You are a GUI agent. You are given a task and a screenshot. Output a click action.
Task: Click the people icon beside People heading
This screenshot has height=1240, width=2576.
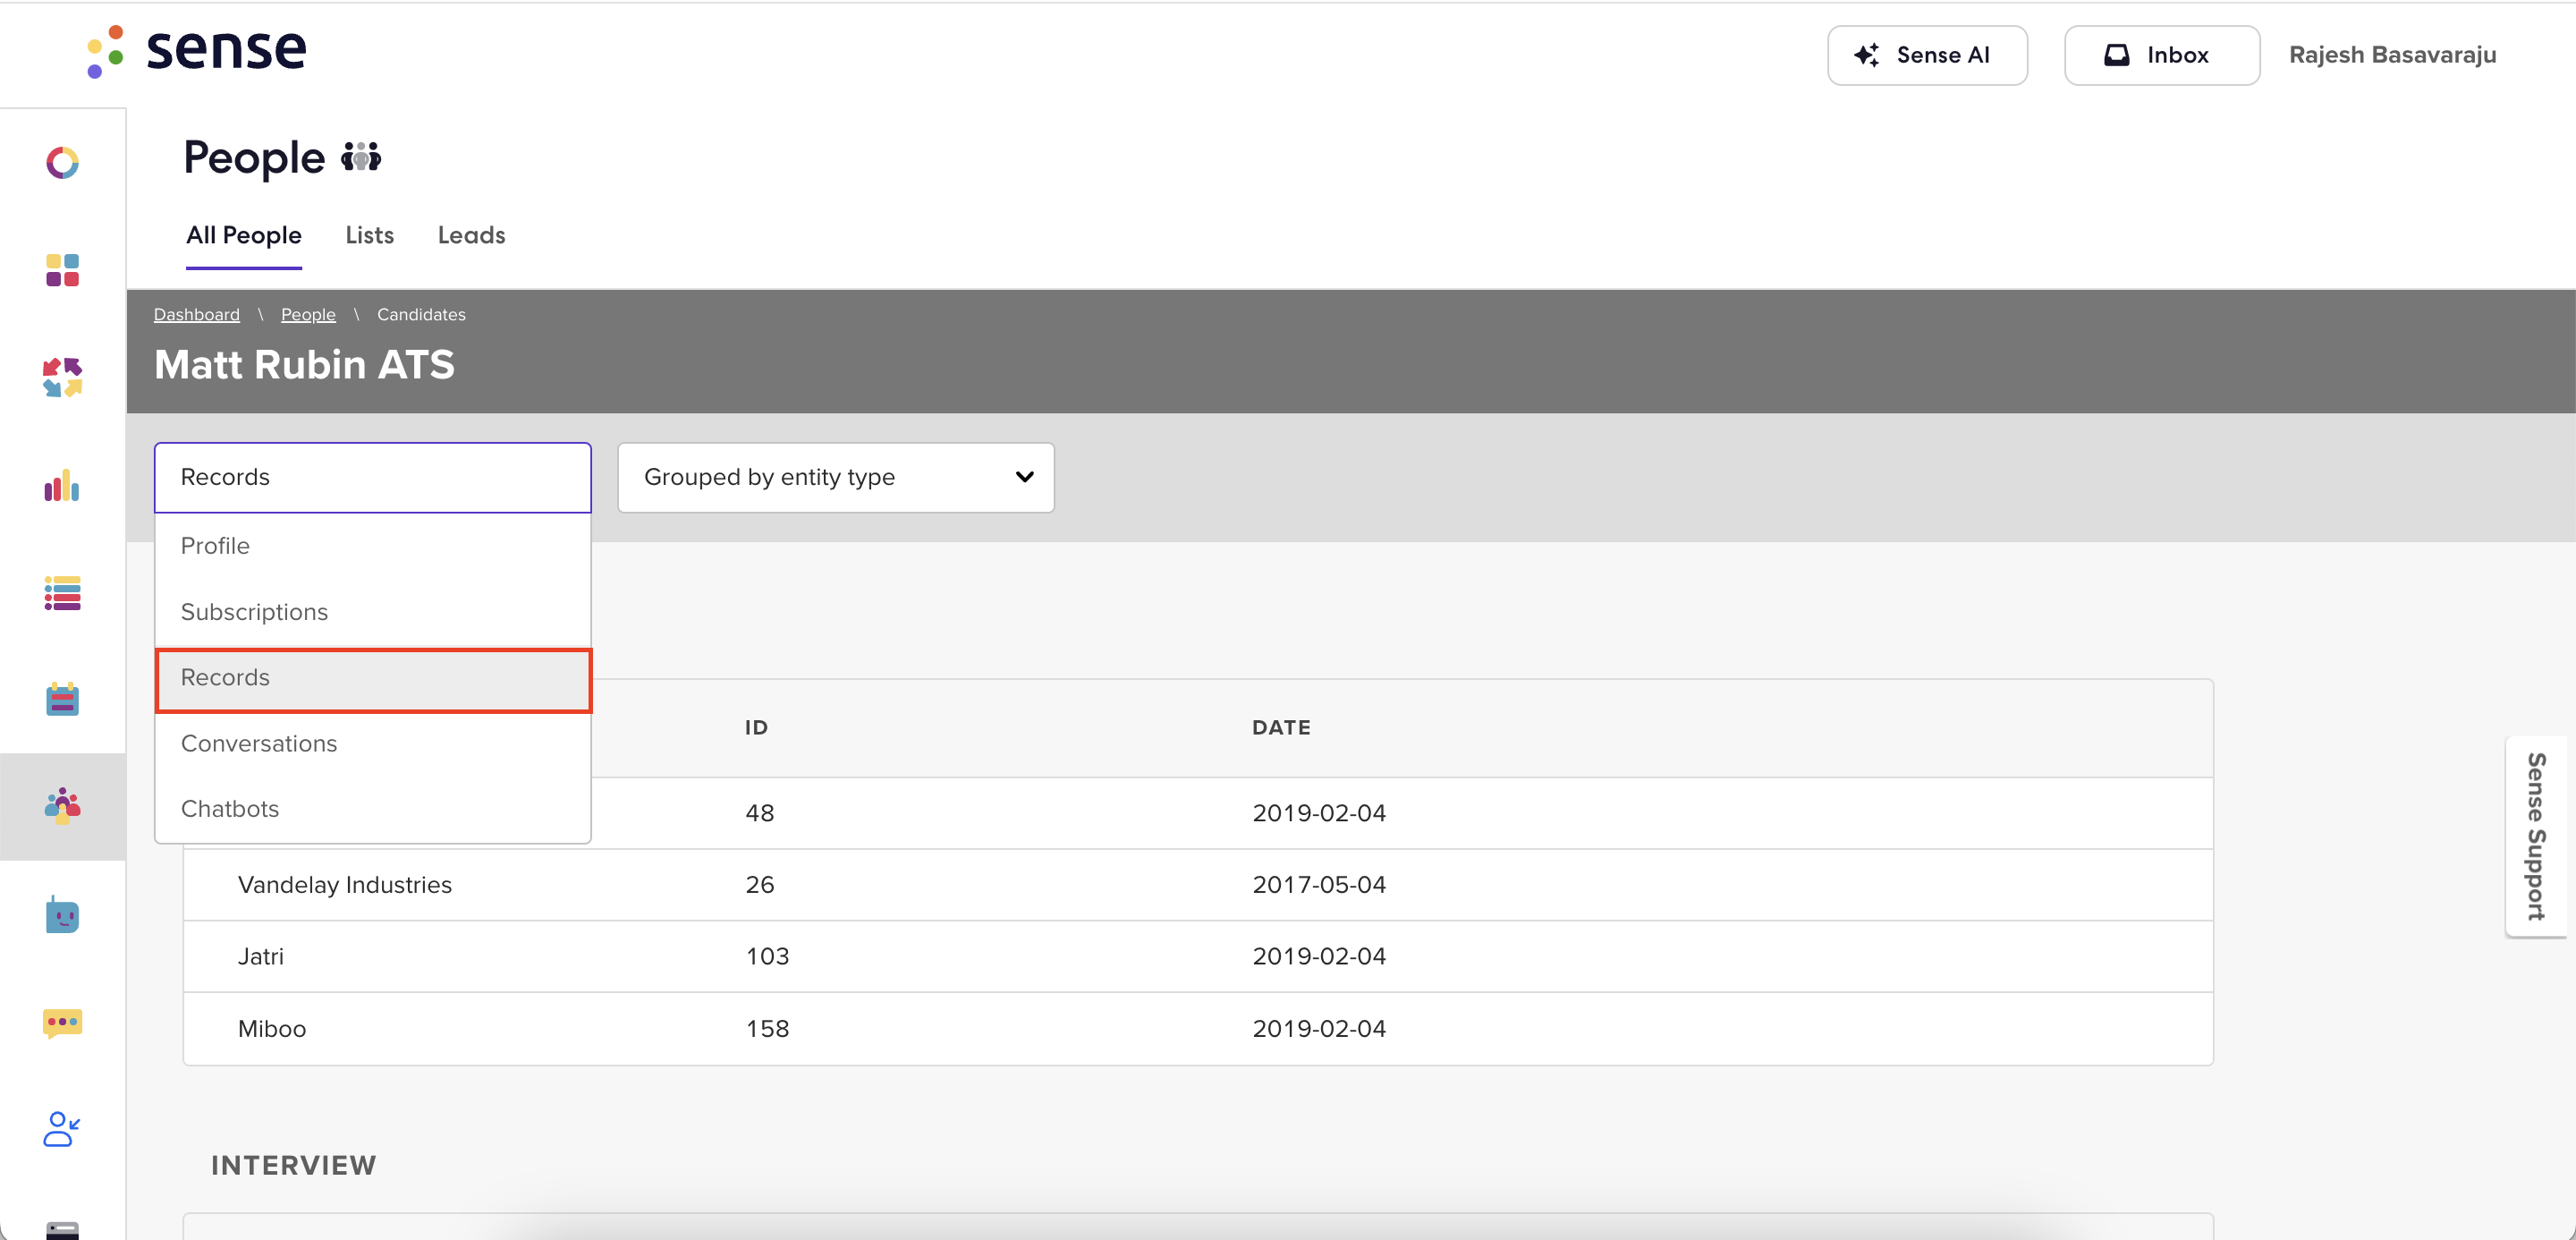point(361,157)
